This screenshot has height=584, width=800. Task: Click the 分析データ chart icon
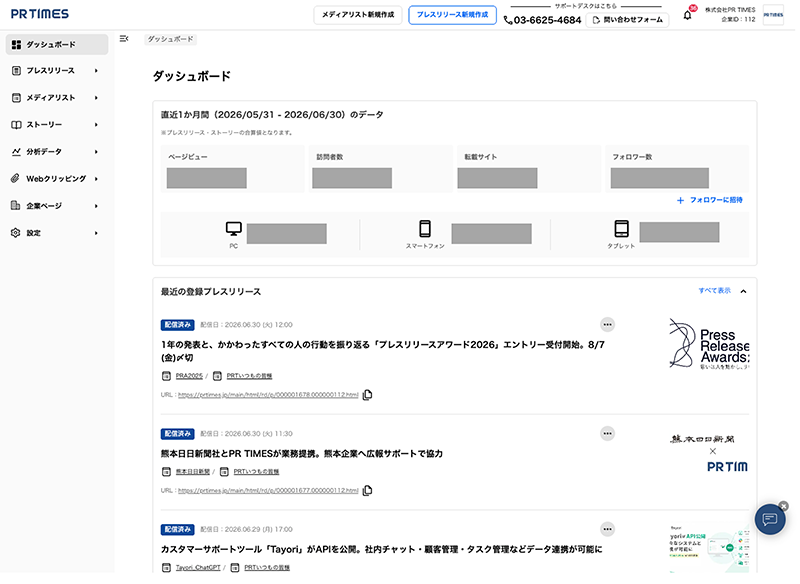click(16, 151)
